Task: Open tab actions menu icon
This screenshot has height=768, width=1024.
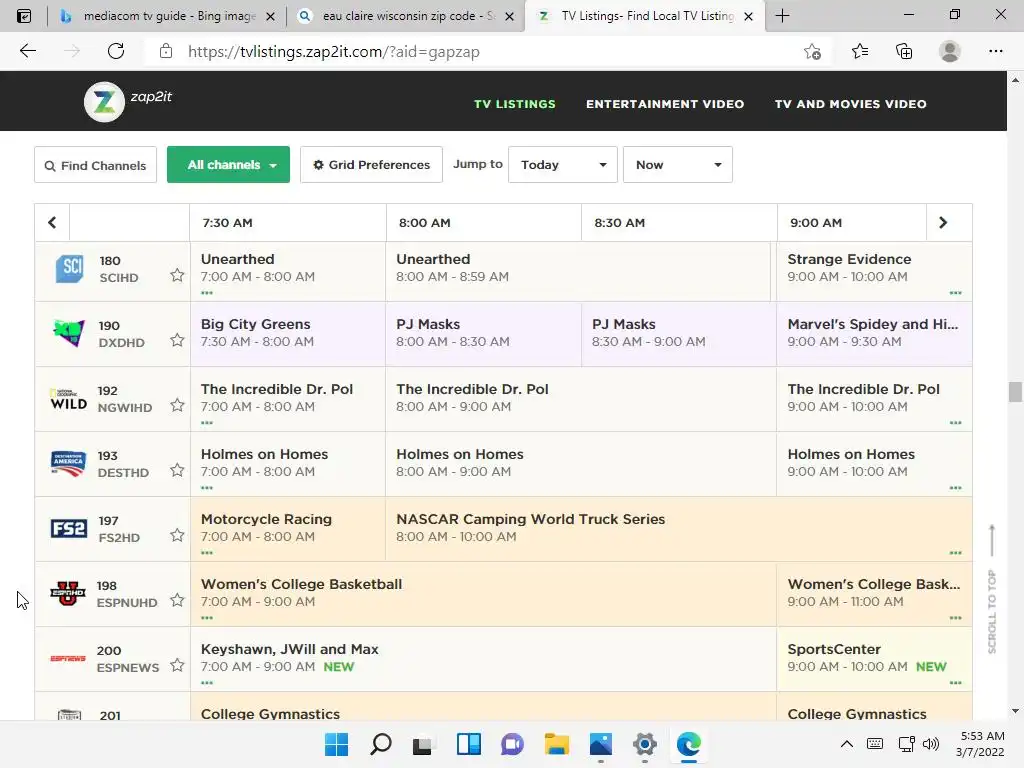Action: 24,16
